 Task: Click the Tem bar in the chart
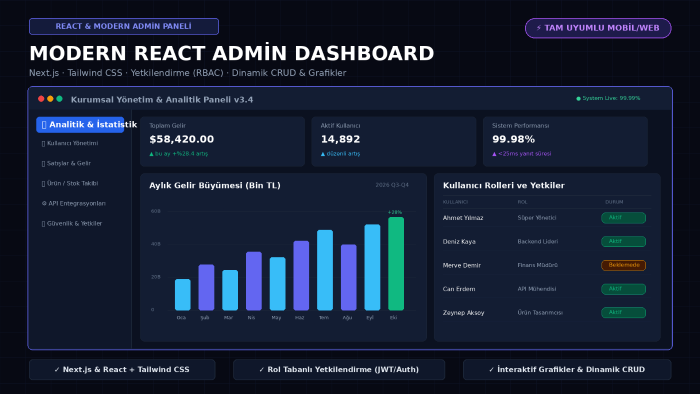(x=325, y=270)
